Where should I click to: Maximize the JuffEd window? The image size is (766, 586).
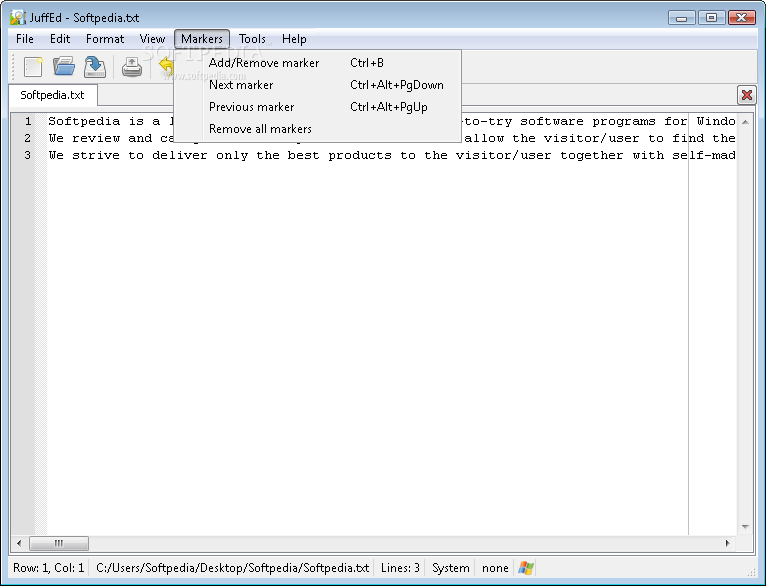click(x=711, y=18)
